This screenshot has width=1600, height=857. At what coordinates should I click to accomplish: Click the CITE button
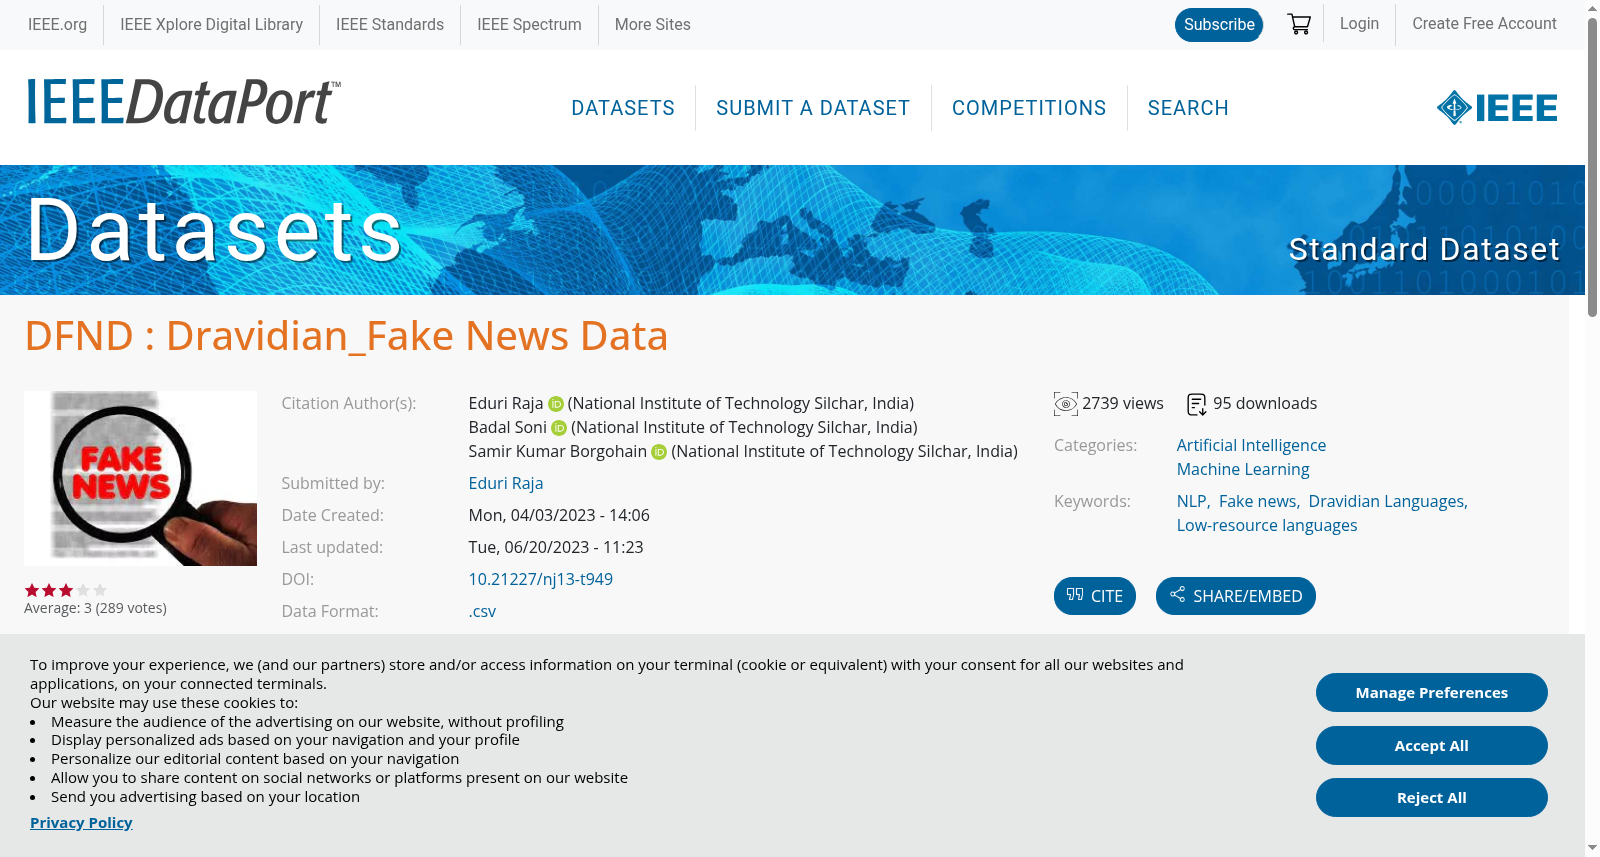(1095, 596)
